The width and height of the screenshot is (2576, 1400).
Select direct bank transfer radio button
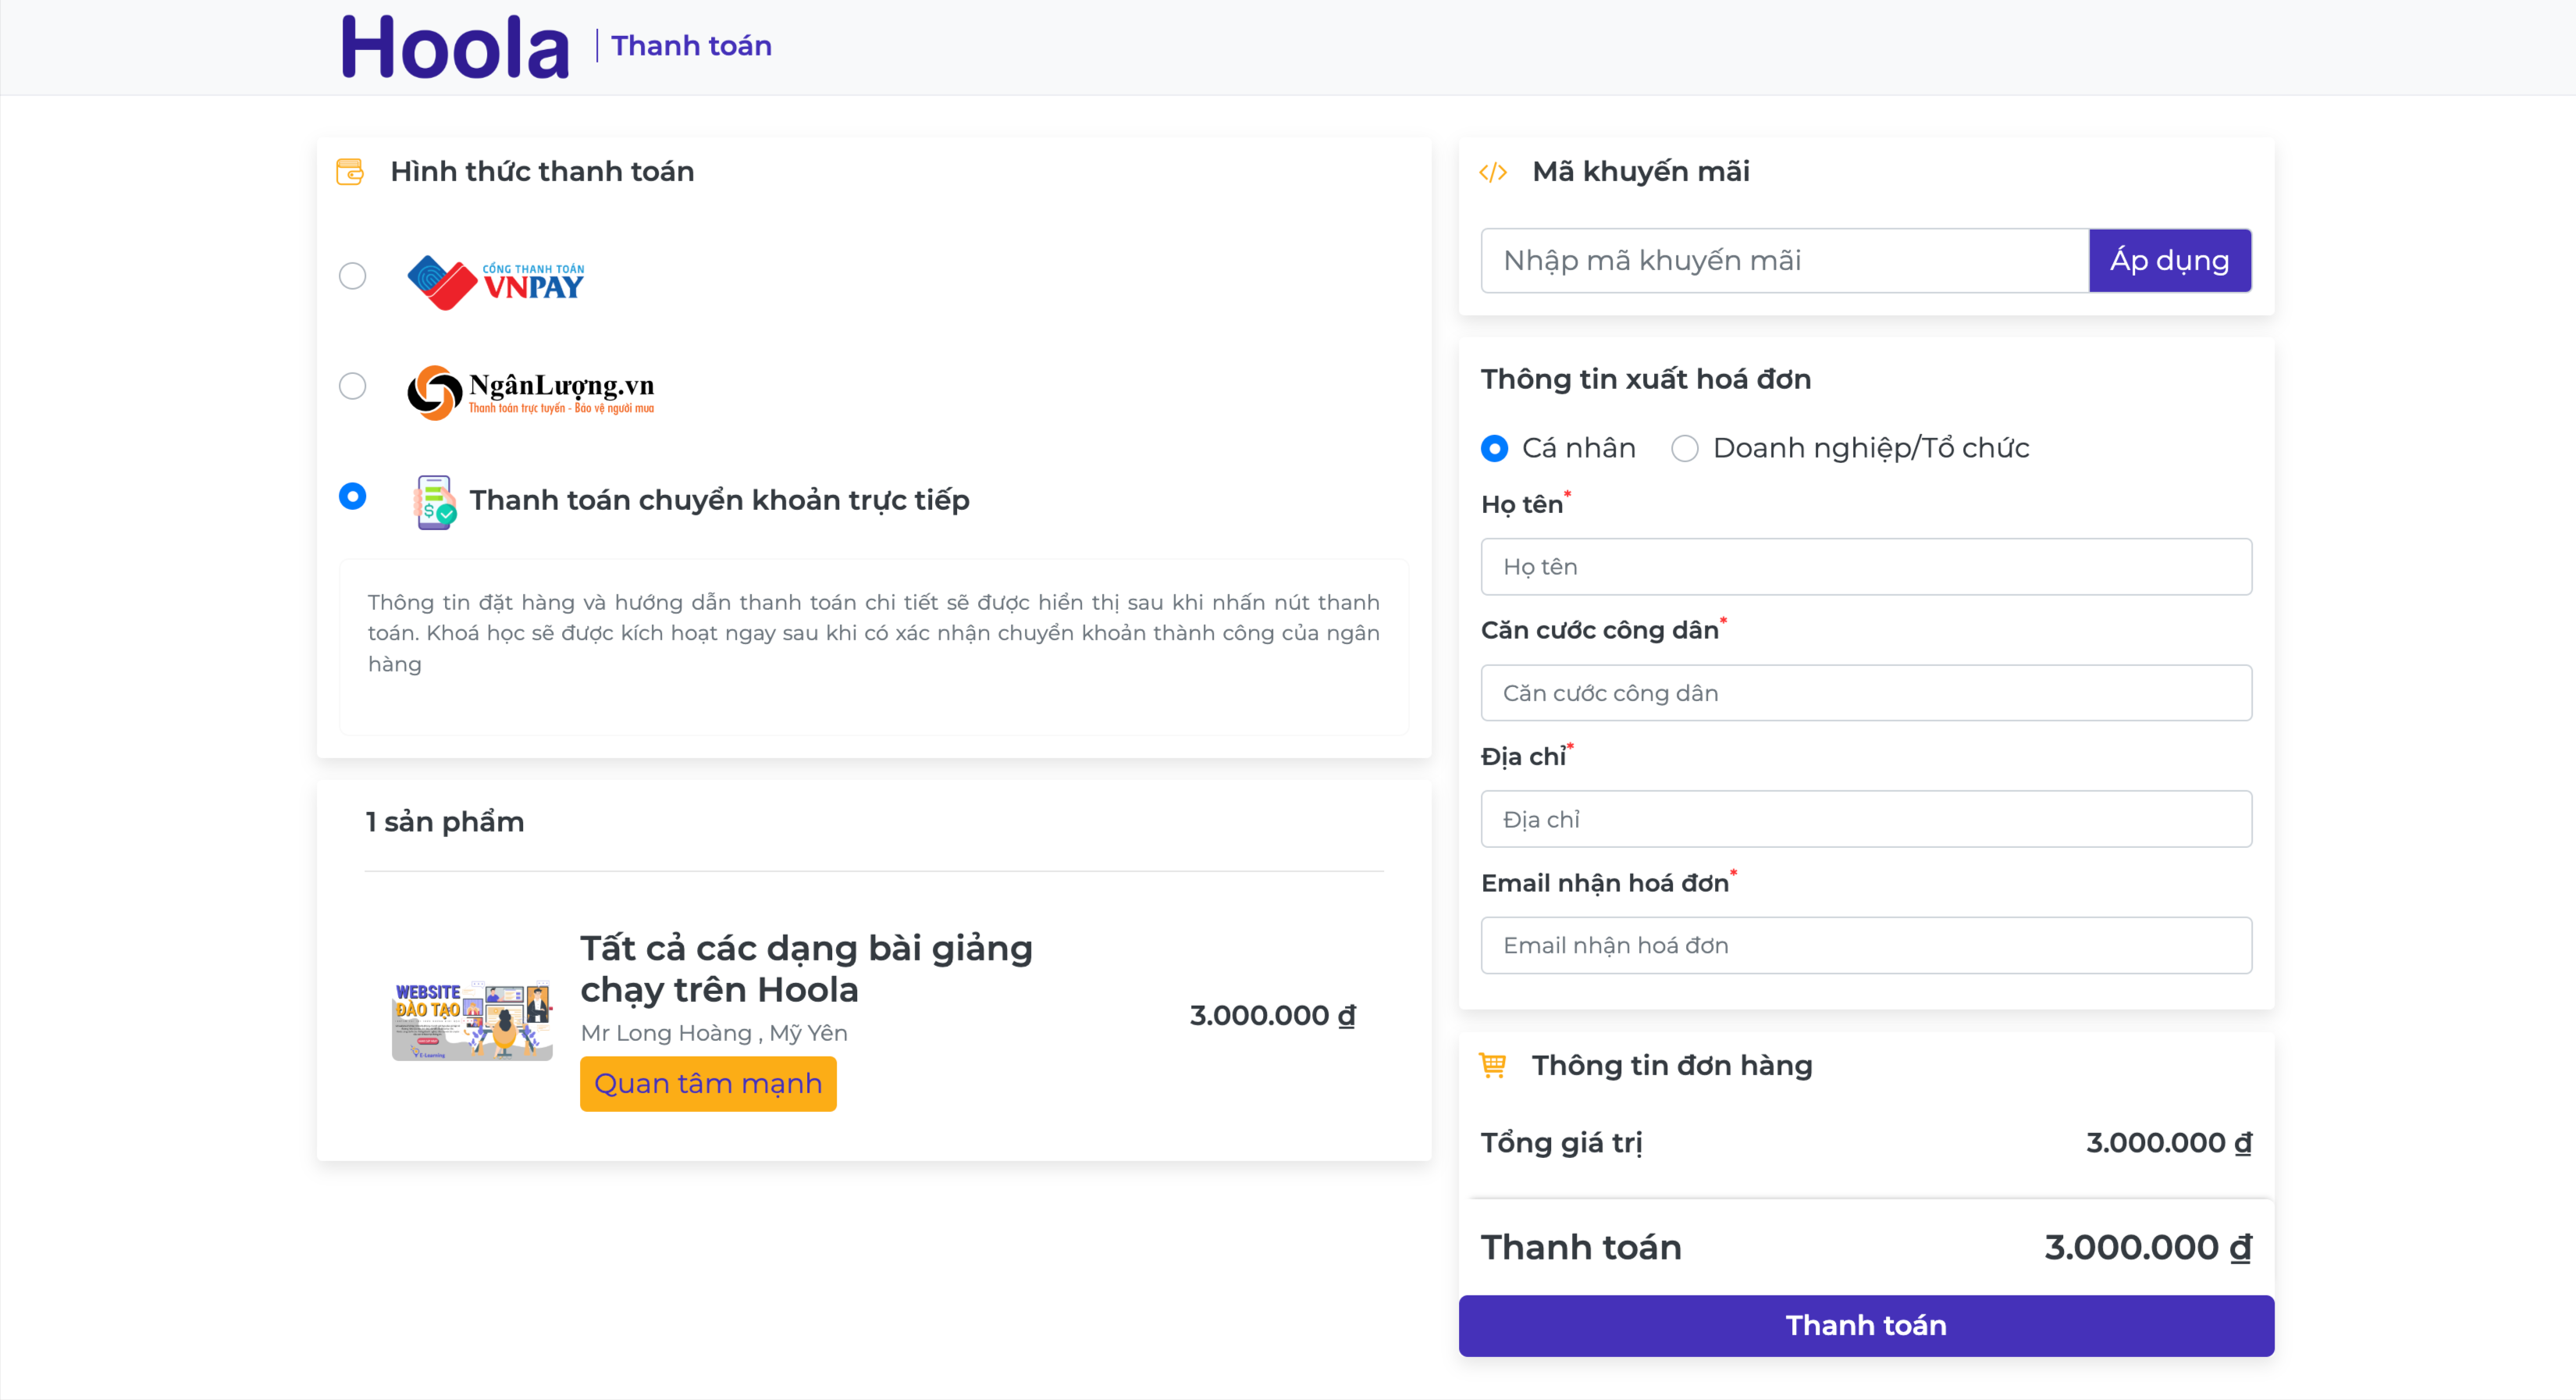point(352,496)
